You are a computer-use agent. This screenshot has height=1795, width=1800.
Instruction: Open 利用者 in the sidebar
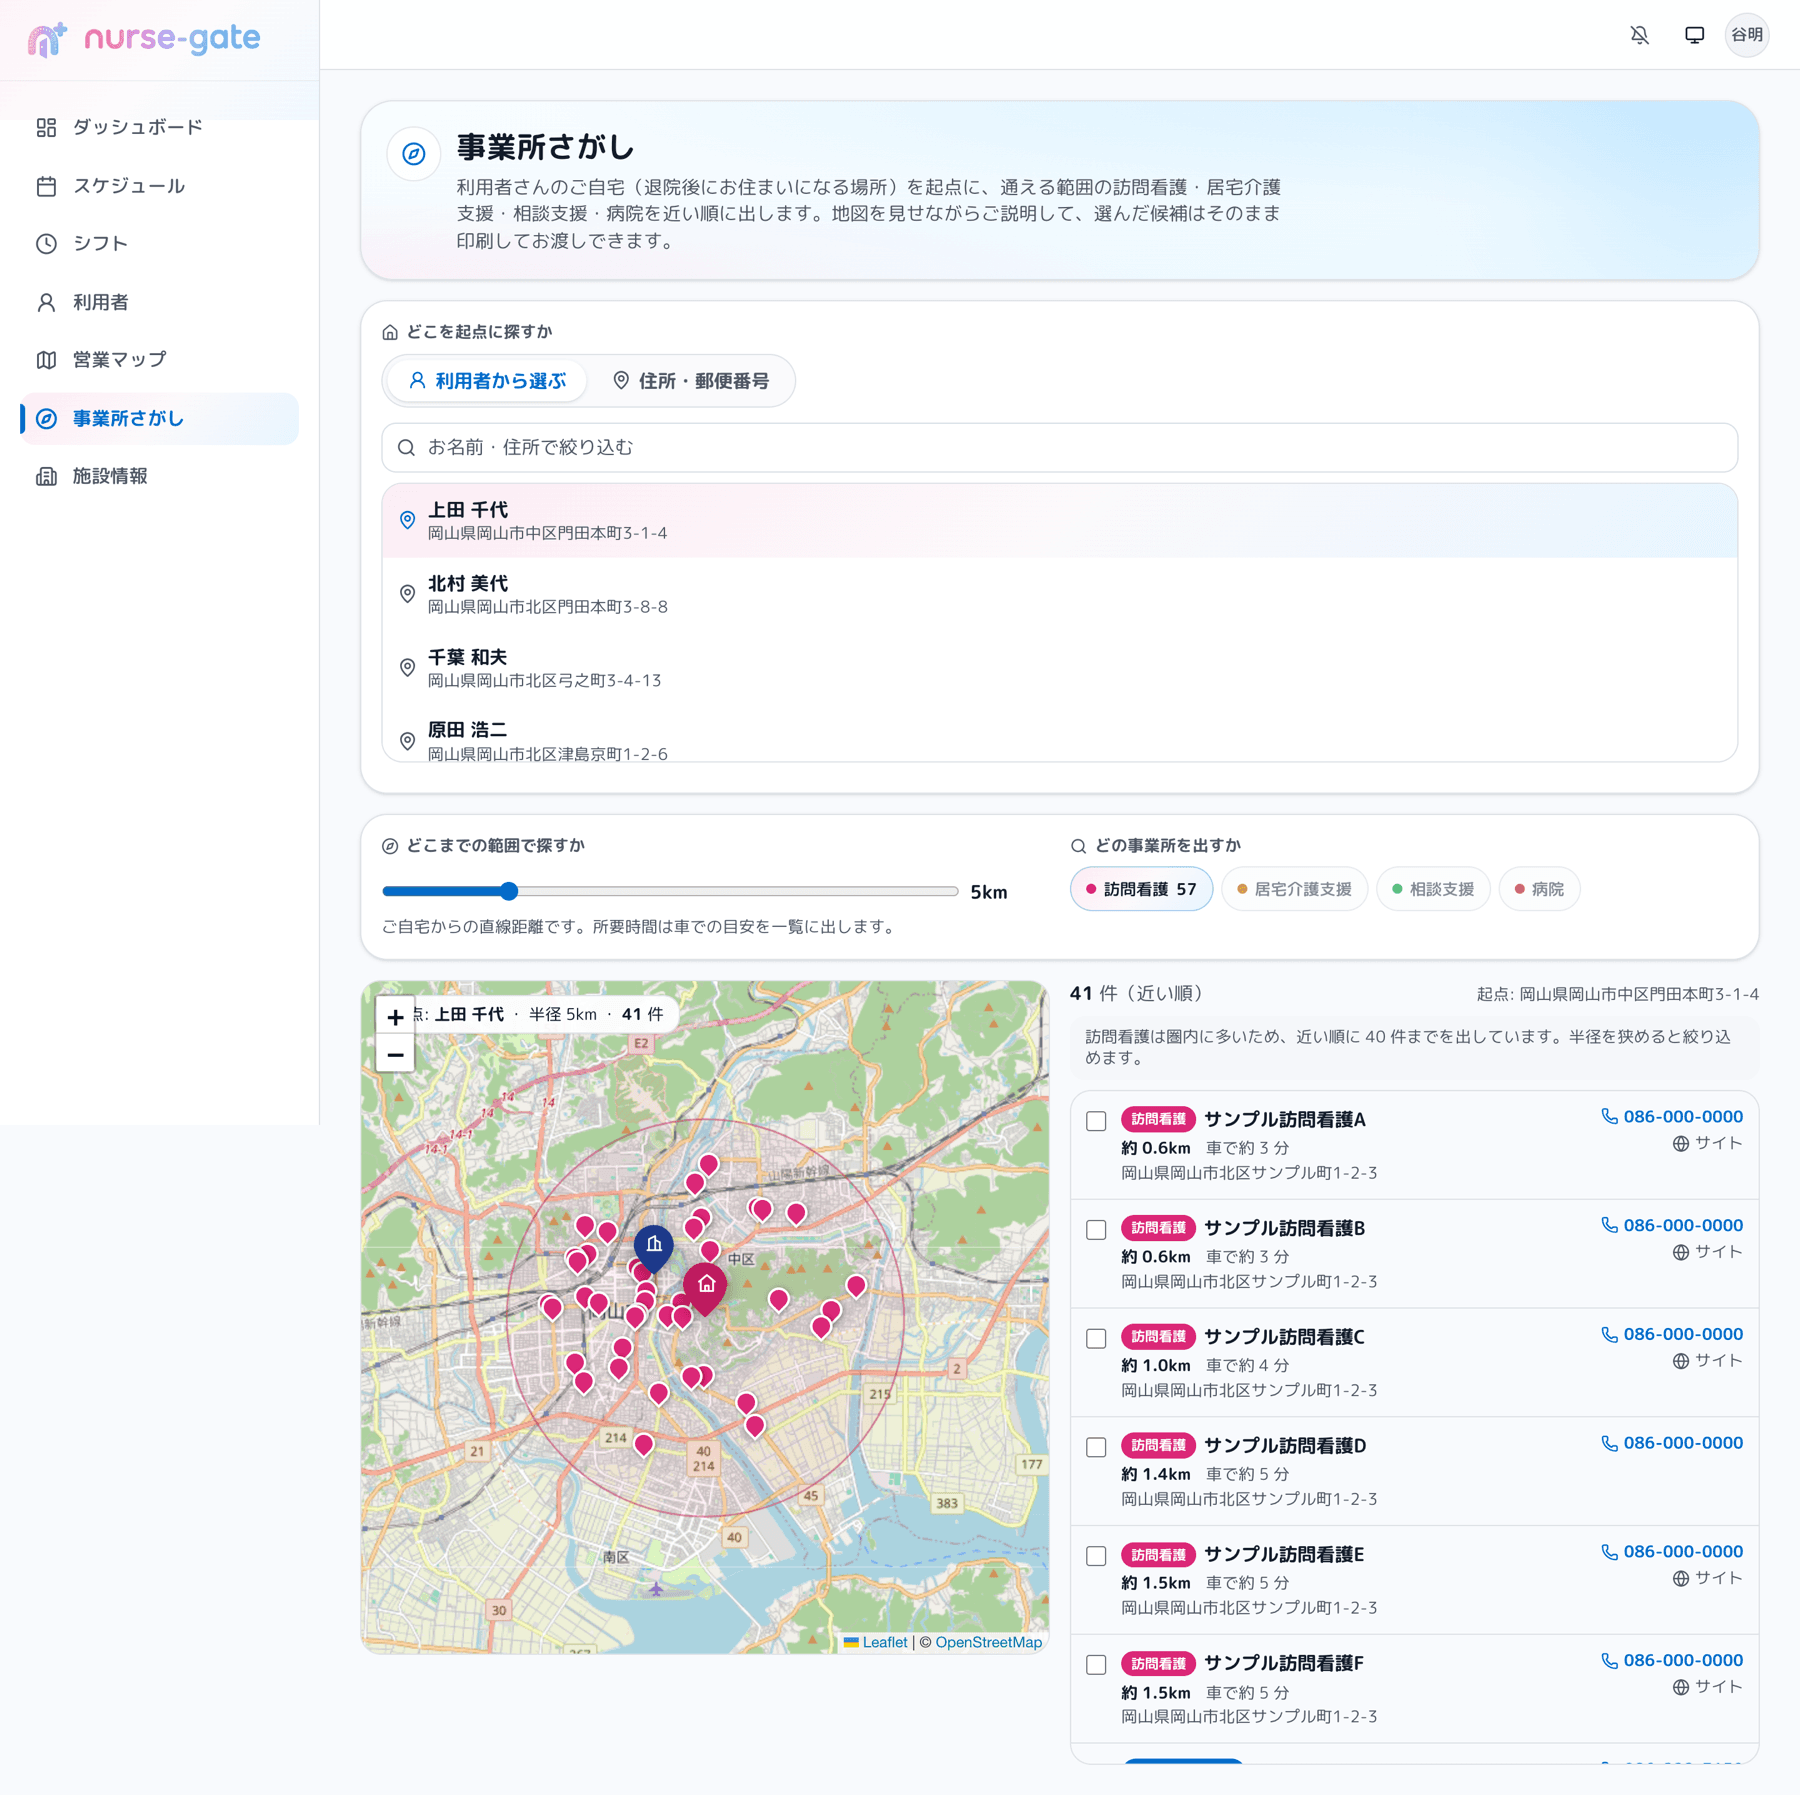click(159, 302)
